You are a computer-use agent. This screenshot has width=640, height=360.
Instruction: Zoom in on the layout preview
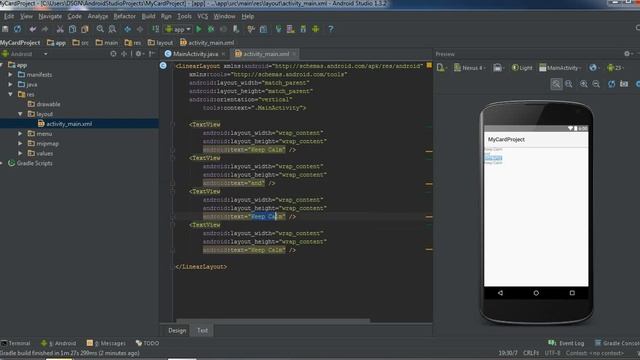[584, 84]
